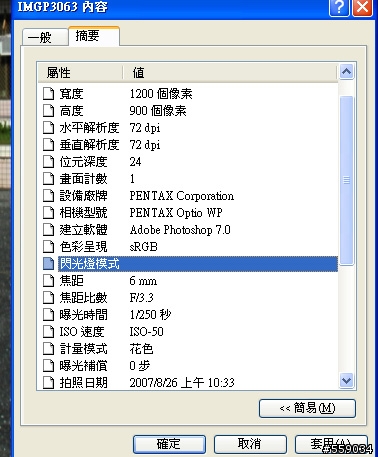Click the scrollbar up arrow
Image resolution: width=378 pixels, height=457 pixels.
(x=346, y=71)
